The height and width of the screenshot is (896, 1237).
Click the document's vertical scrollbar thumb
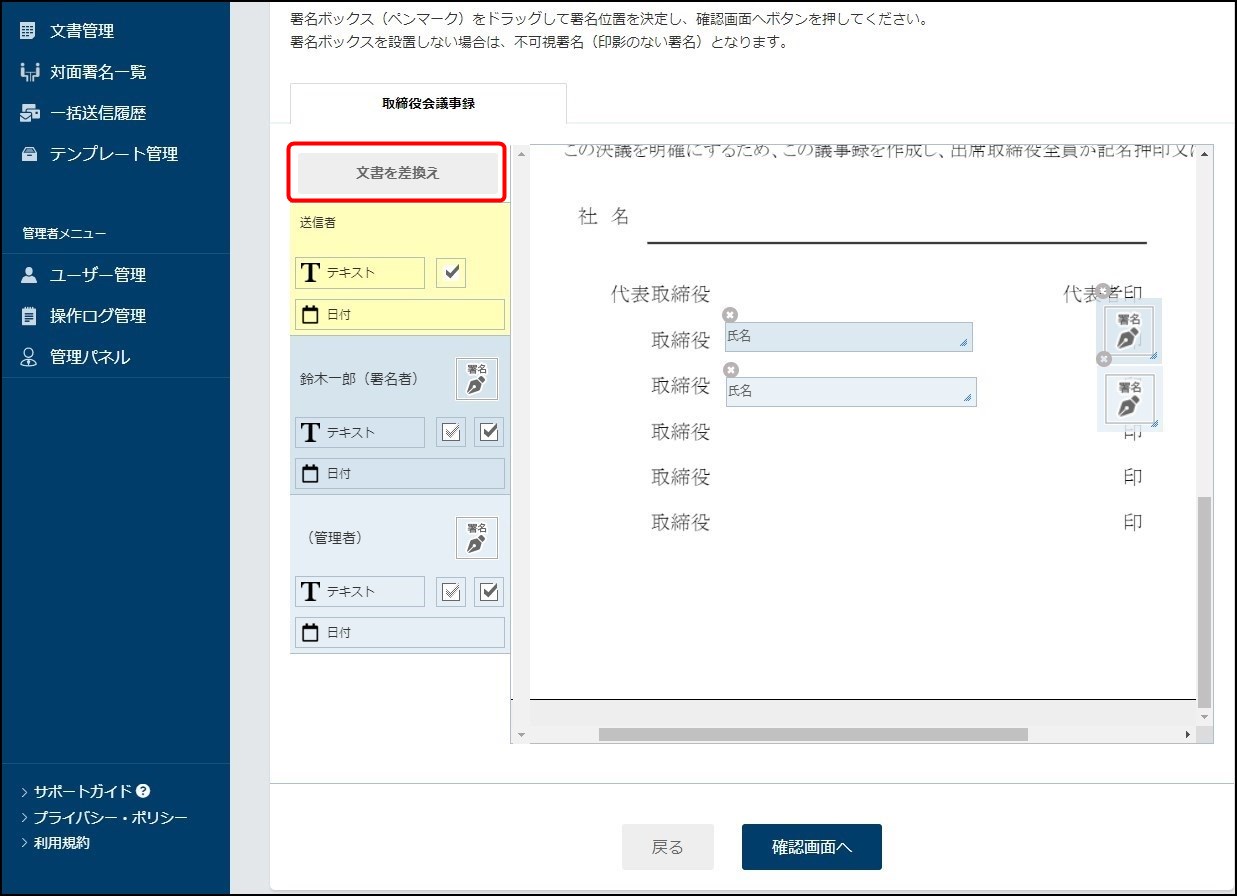click(x=1205, y=600)
